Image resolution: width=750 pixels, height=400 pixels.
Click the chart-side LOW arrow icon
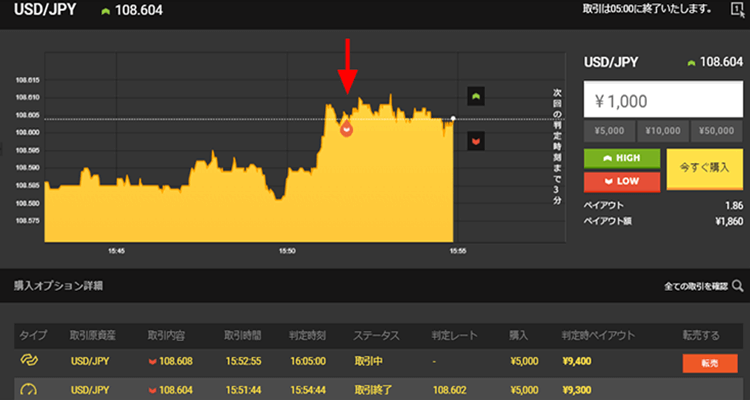coord(476,141)
